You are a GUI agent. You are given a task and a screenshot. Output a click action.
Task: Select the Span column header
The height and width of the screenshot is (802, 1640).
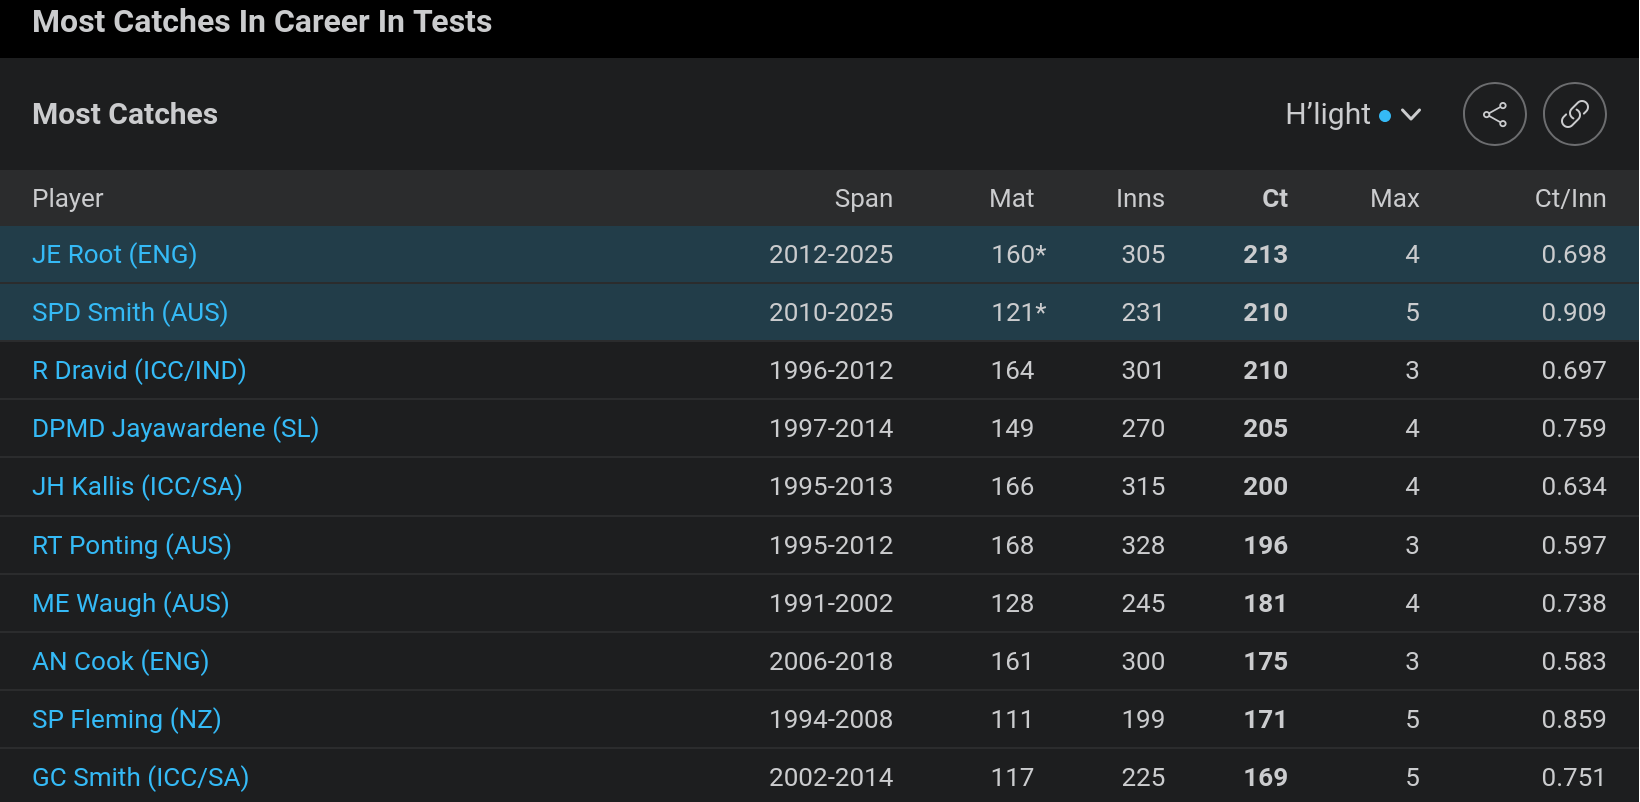click(864, 198)
